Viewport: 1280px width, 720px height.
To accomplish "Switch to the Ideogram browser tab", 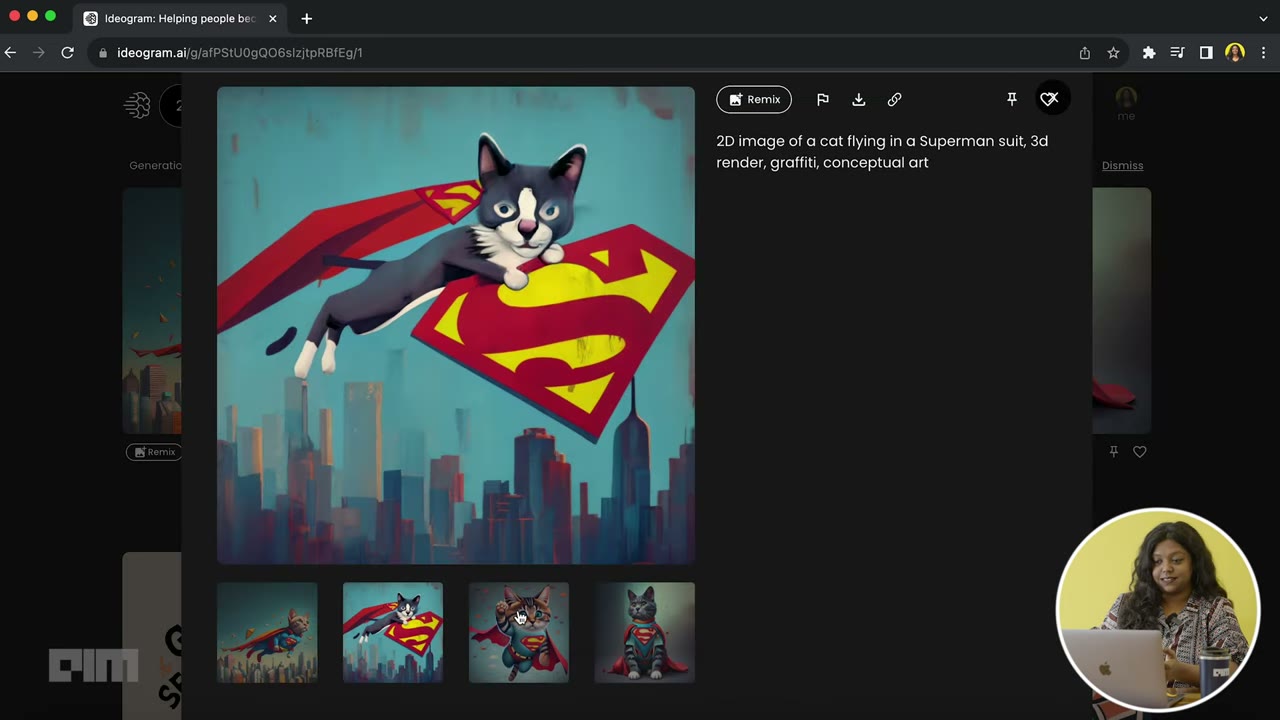I will [x=180, y=19].
